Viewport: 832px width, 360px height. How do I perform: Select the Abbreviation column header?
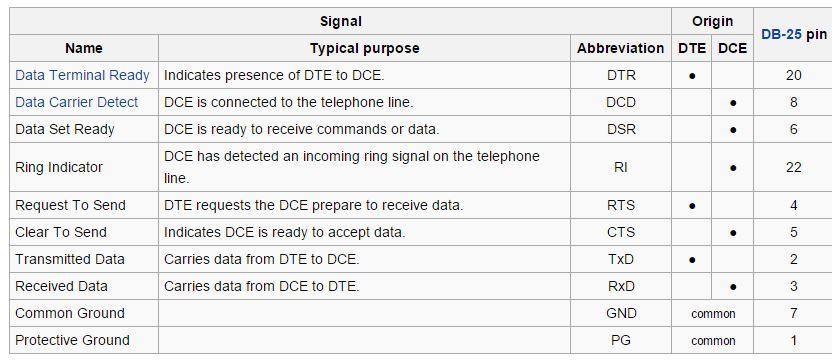click(620, 48)
